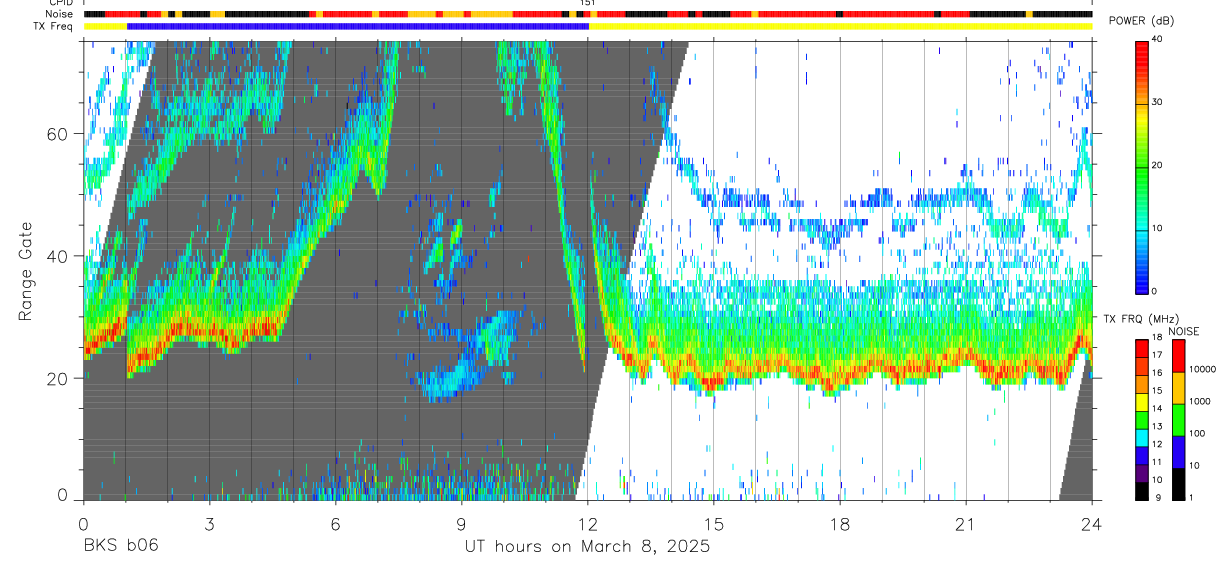Click the red segment of the NOISE color bar
1228x567 pixels.
(1177, 355)
